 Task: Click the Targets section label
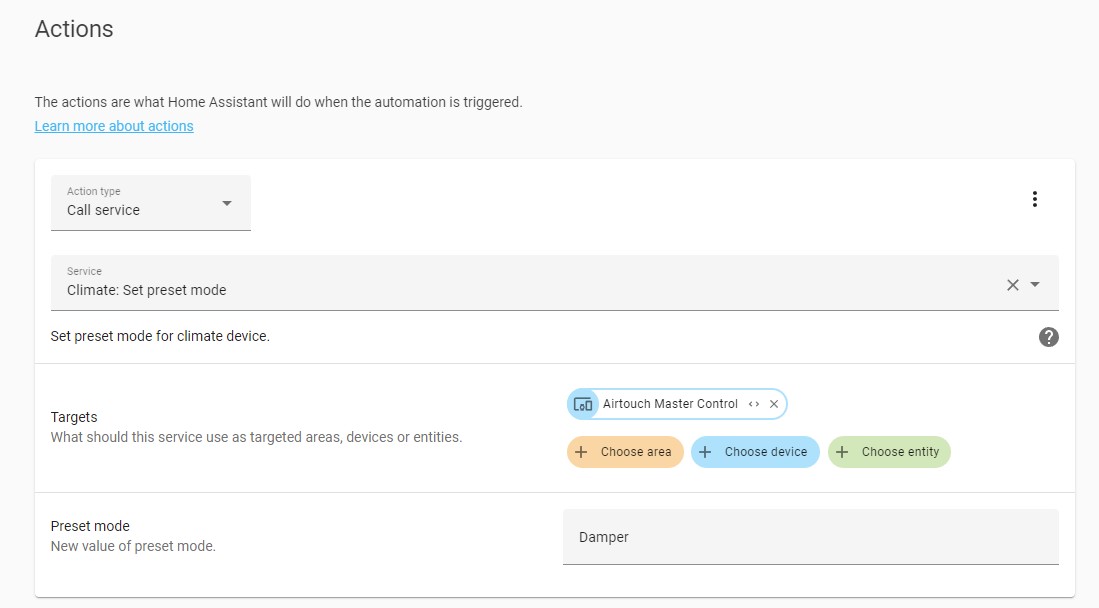pos(74,417)
